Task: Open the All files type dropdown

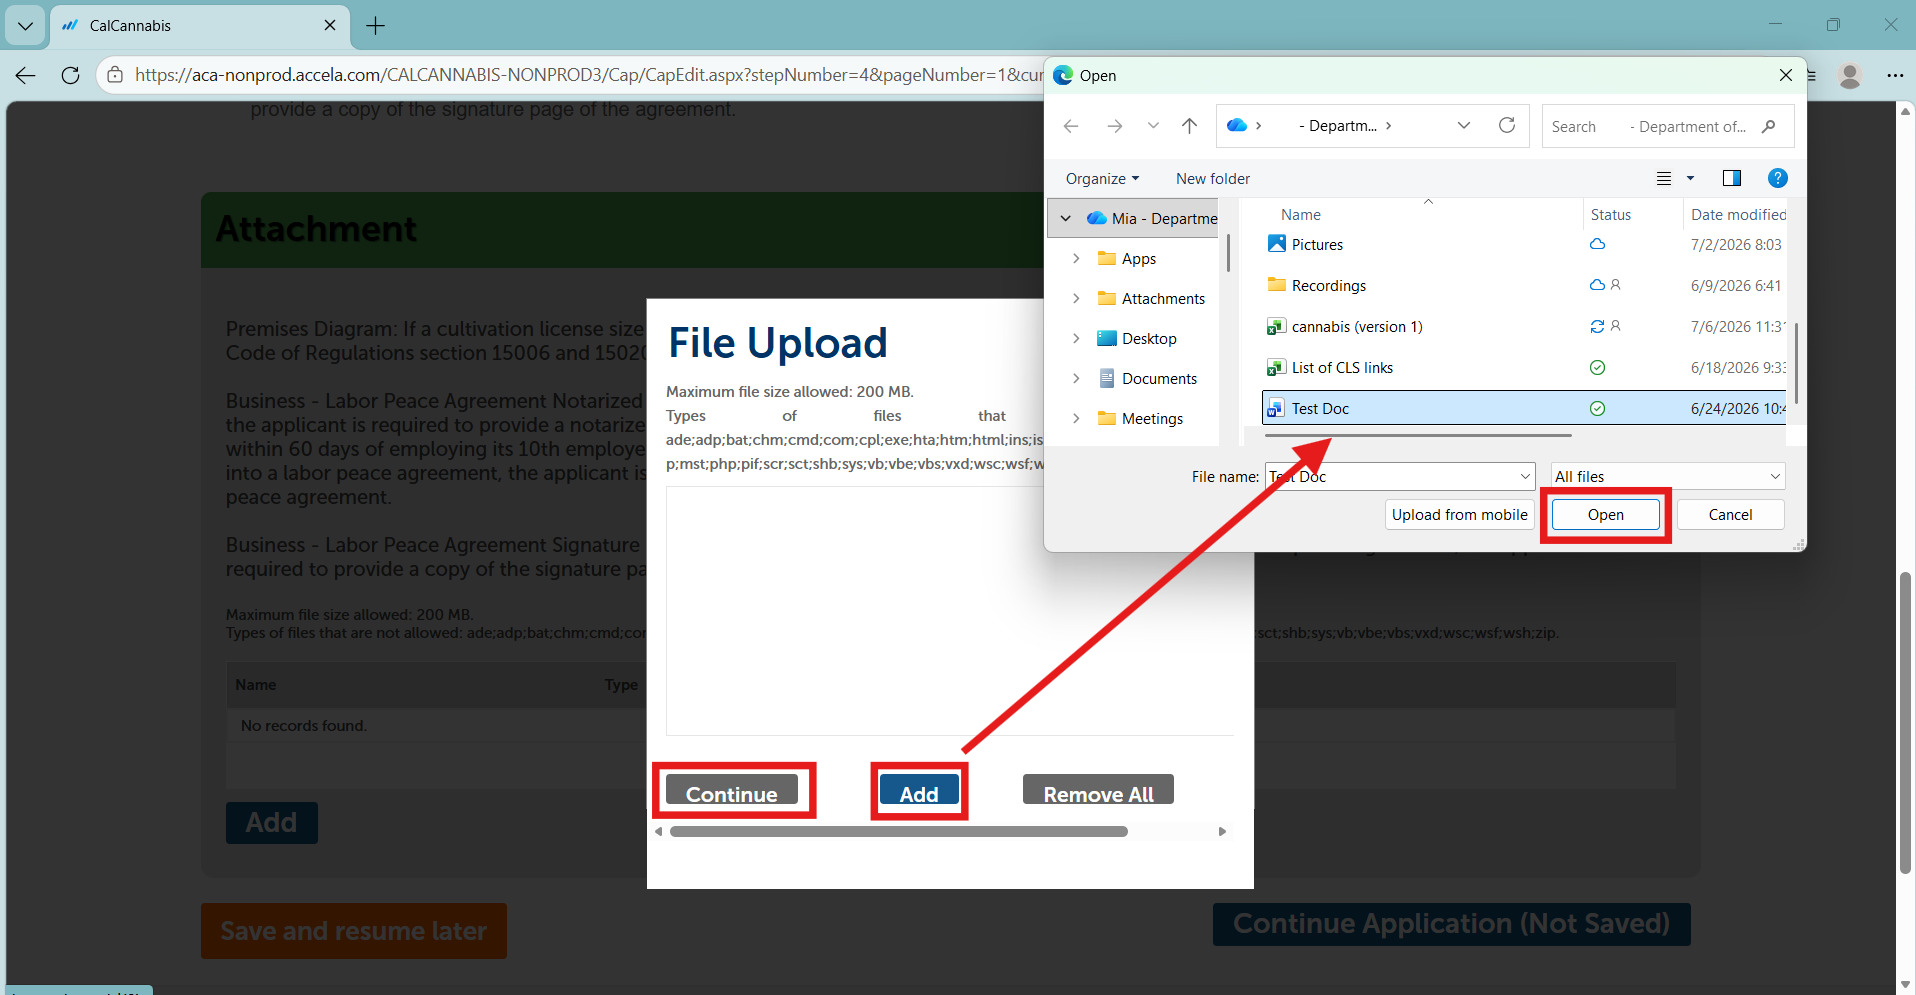Action: [1668, 476]
